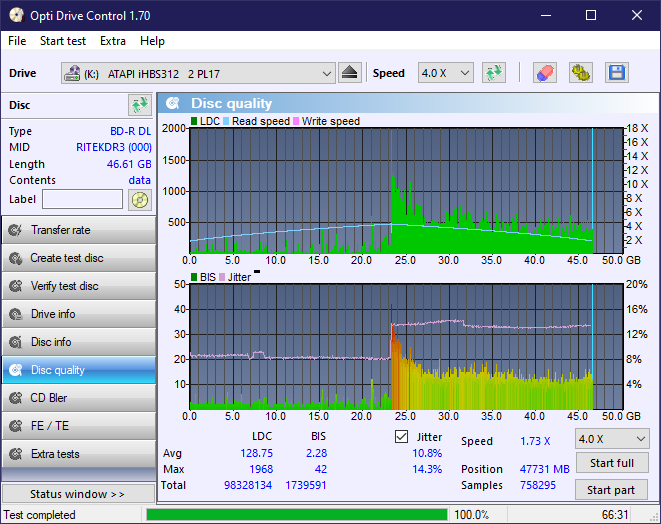Screen dimensions: 661x524
Task: Click the LDC green legend swatch
Action: tap(194, 121)
